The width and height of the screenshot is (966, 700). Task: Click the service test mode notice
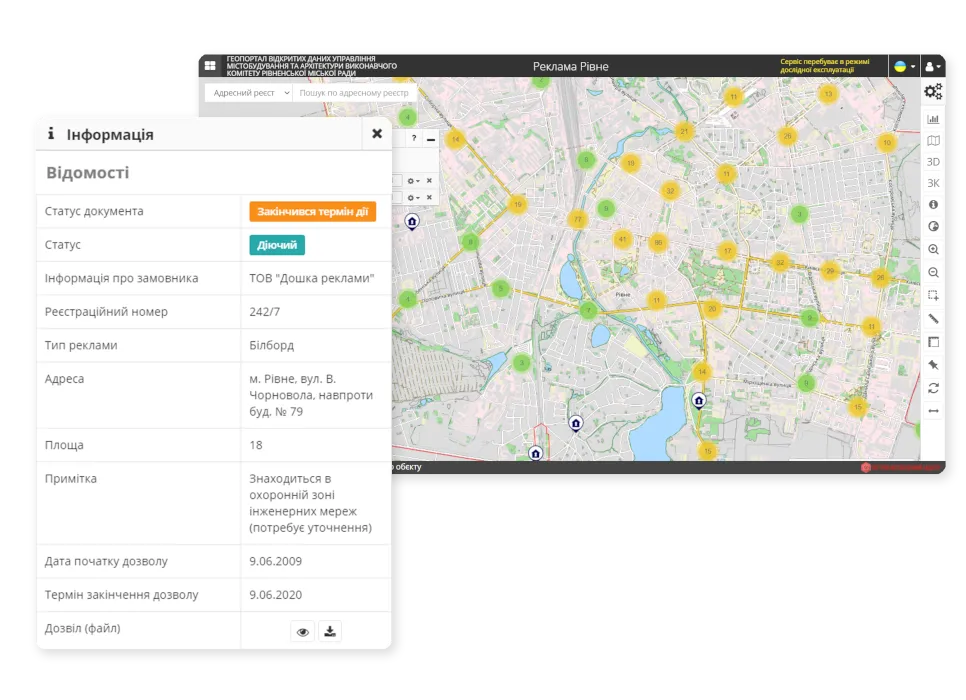(x=824, y=66)
